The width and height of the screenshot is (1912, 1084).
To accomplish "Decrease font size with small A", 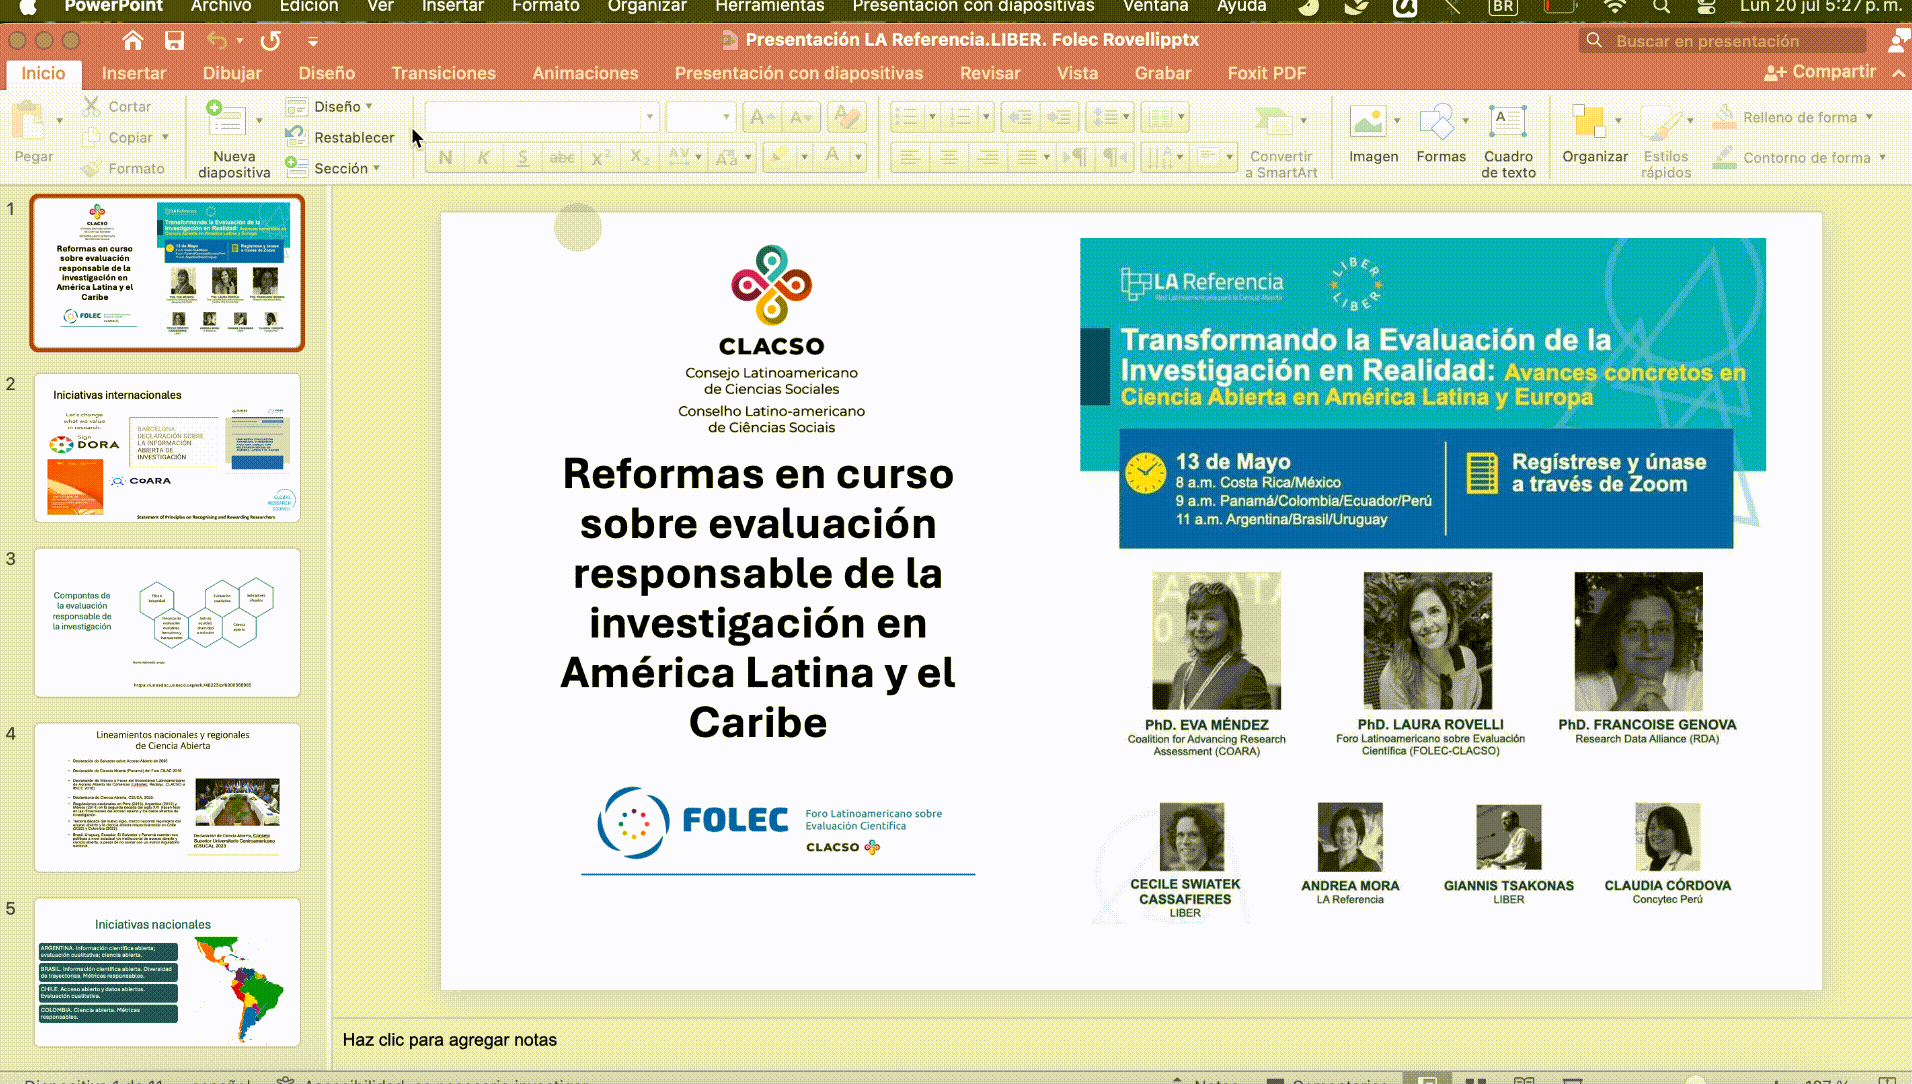I will click(801, 117).
